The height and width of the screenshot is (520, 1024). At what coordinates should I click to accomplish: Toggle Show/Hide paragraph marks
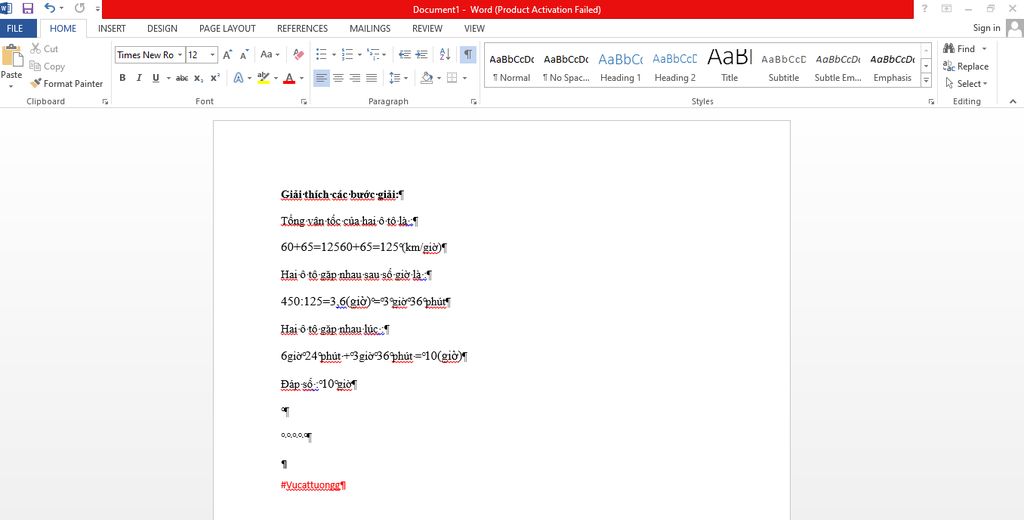pos(468,55)
